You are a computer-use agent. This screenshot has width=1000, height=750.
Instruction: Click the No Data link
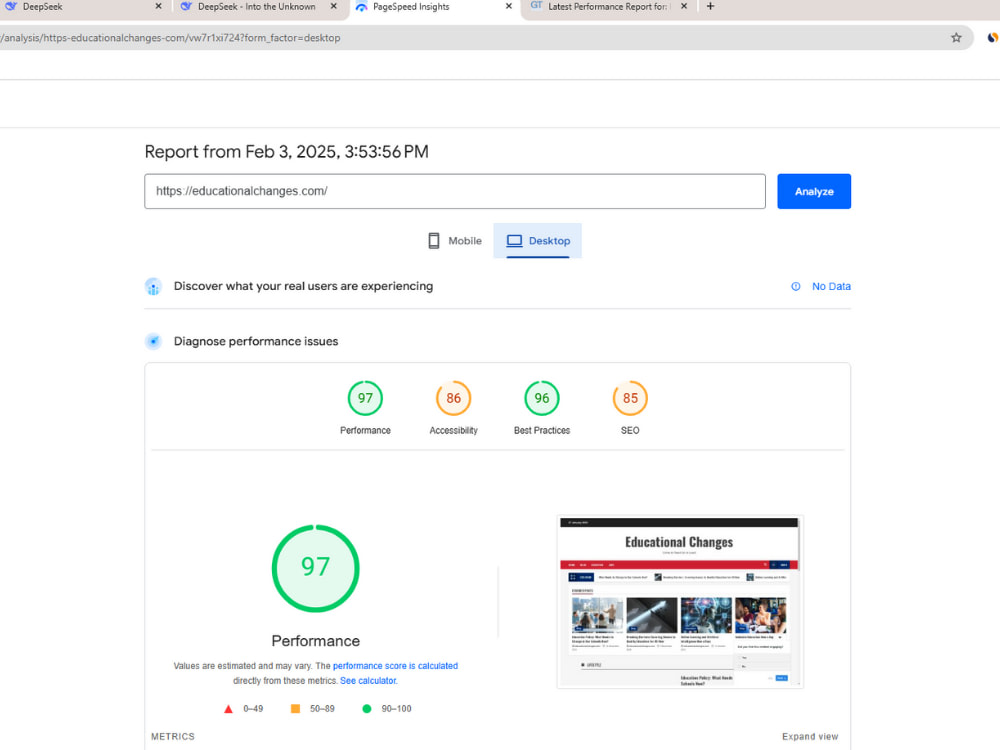coord(831,286)
